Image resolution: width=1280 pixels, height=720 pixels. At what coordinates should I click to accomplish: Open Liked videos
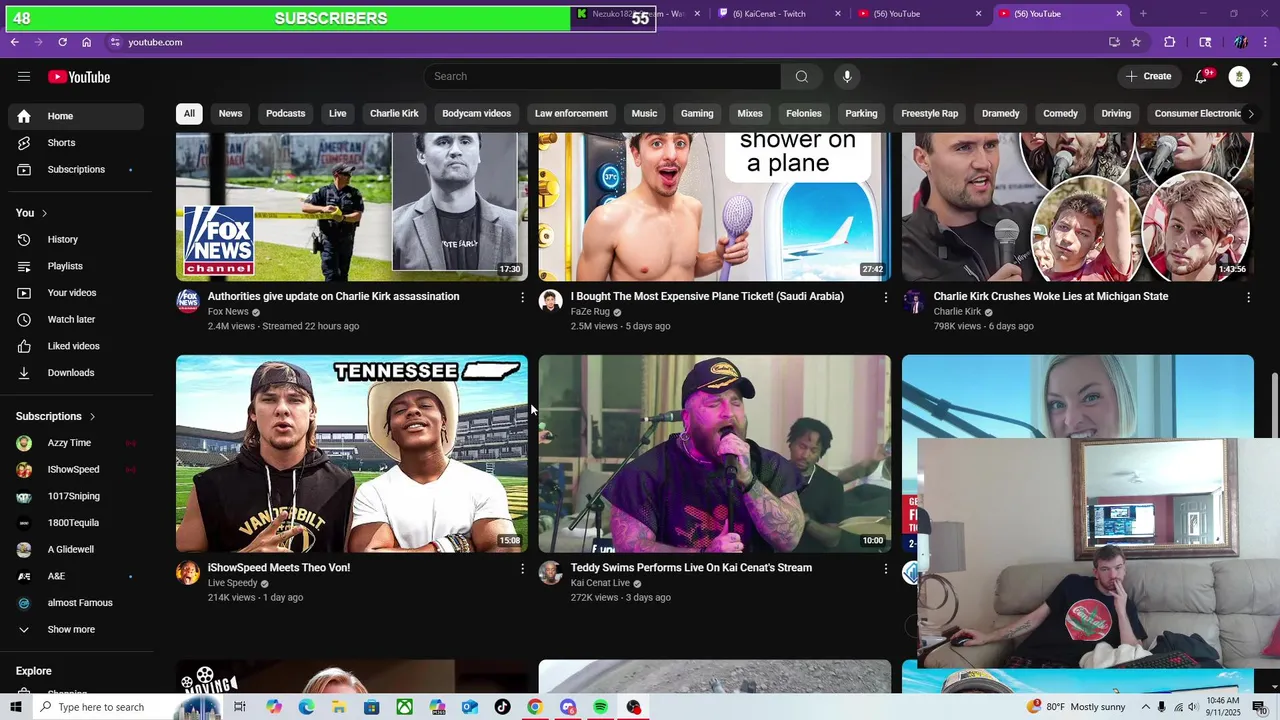pyautogui.click(x=76, y=346)
